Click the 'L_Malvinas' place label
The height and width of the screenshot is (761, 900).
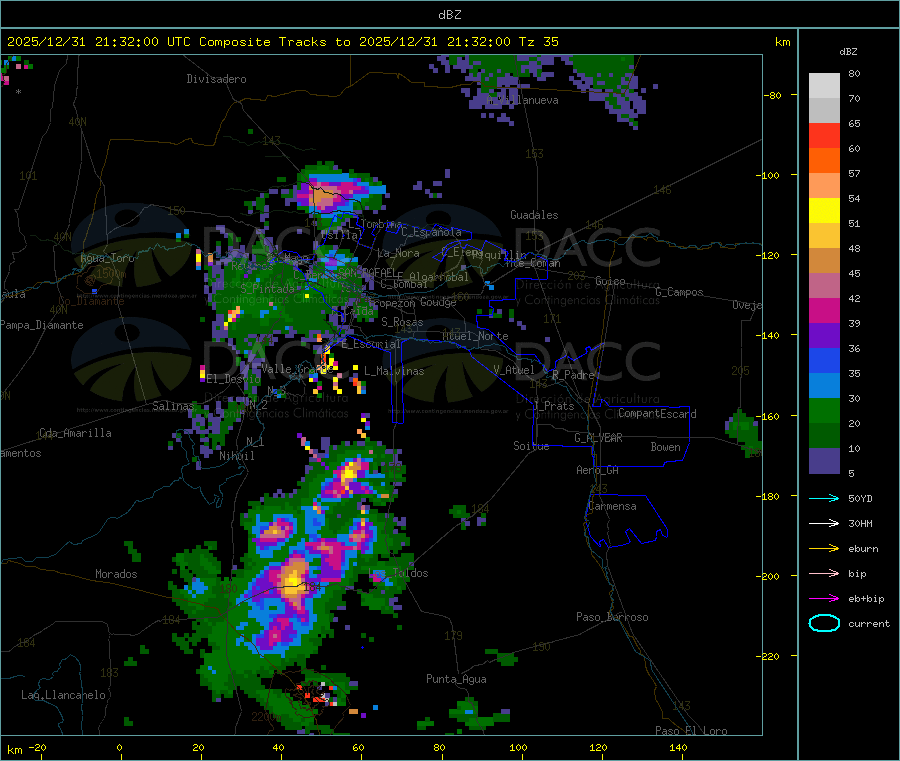[x=394, y=371]
